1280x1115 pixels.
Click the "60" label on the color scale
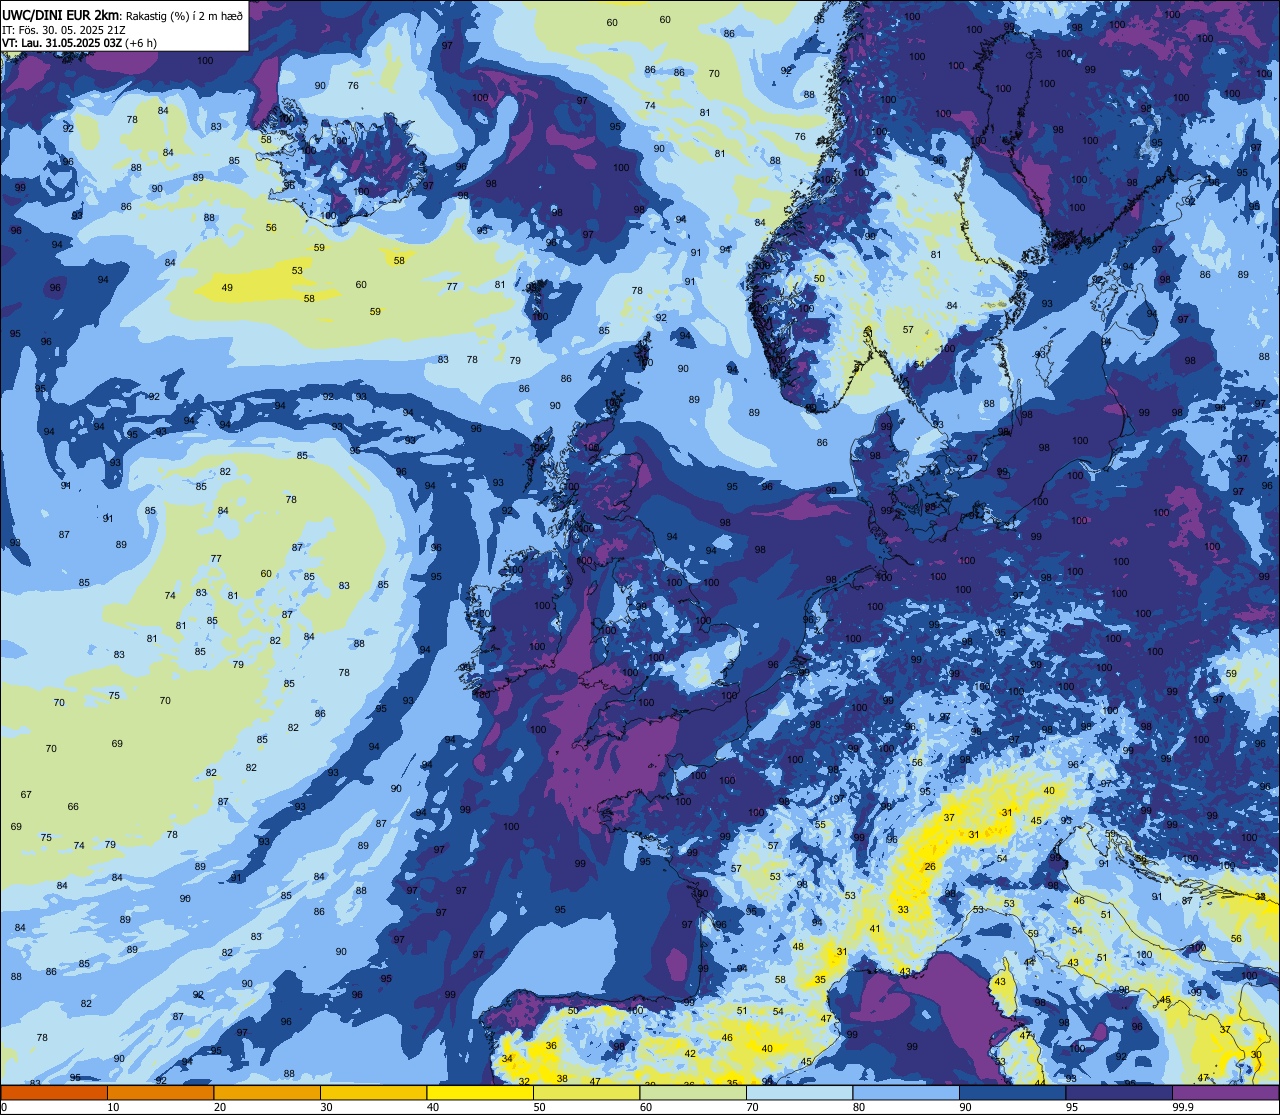646,1107
